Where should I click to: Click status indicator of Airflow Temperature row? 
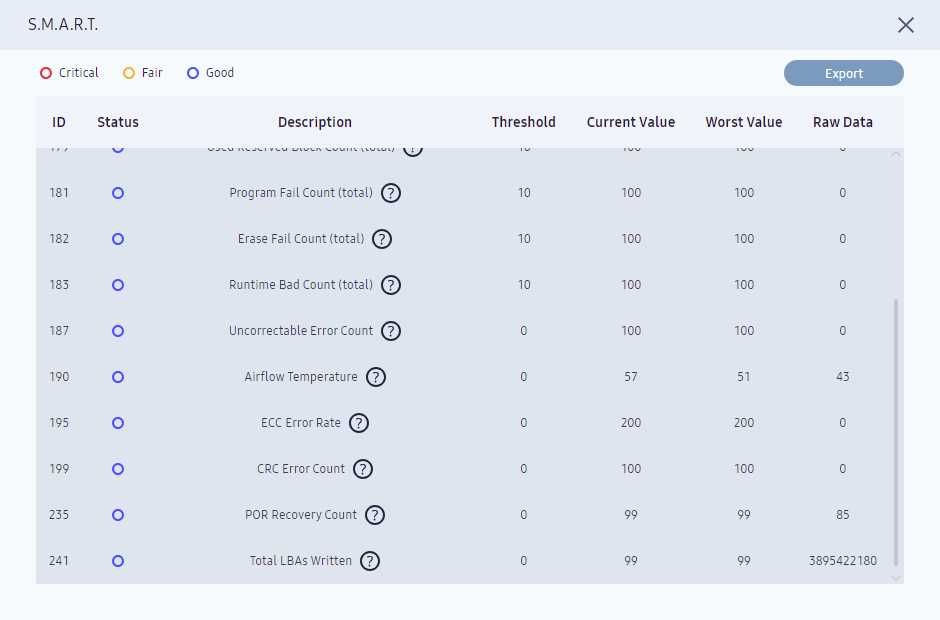tap(118, 377)
